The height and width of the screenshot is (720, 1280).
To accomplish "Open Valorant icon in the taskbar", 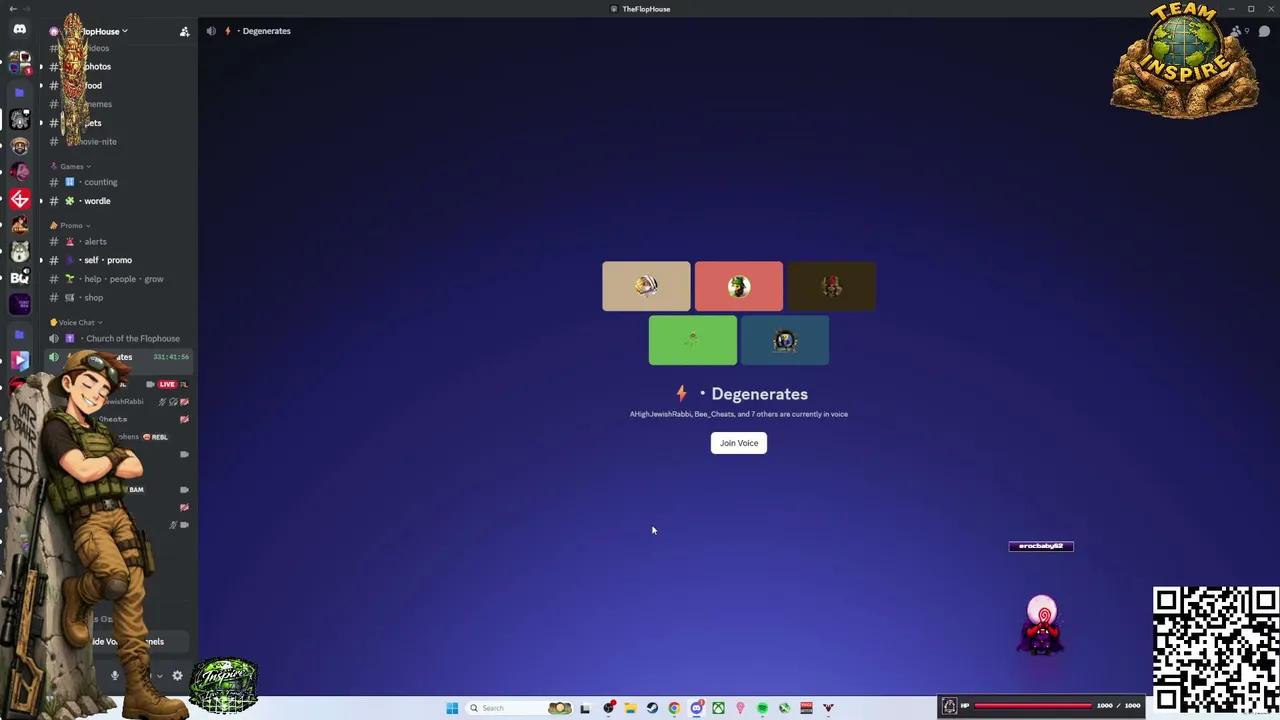I will click(x=828, y=708).
